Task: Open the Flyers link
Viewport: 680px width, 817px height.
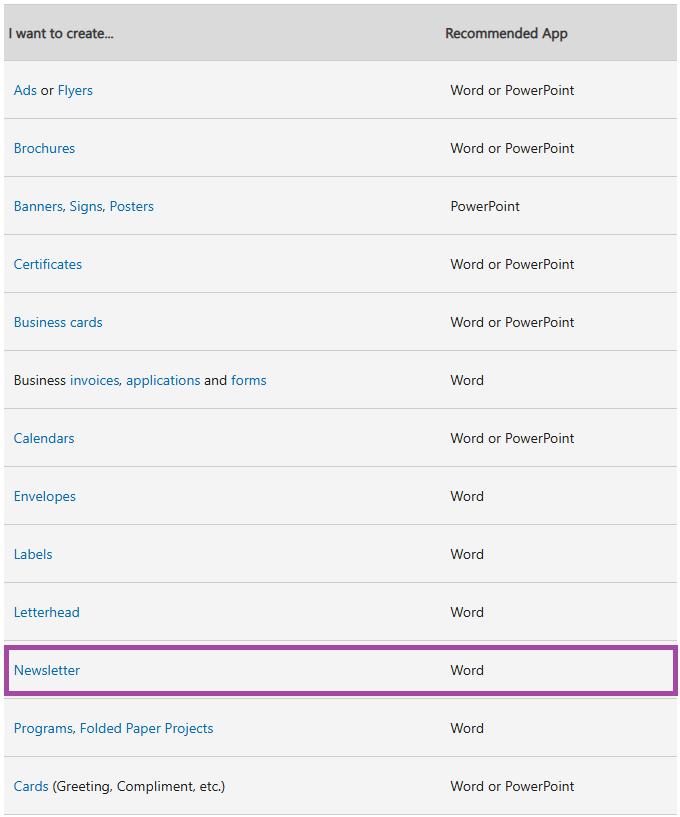Action: click(x=75, y=91)
